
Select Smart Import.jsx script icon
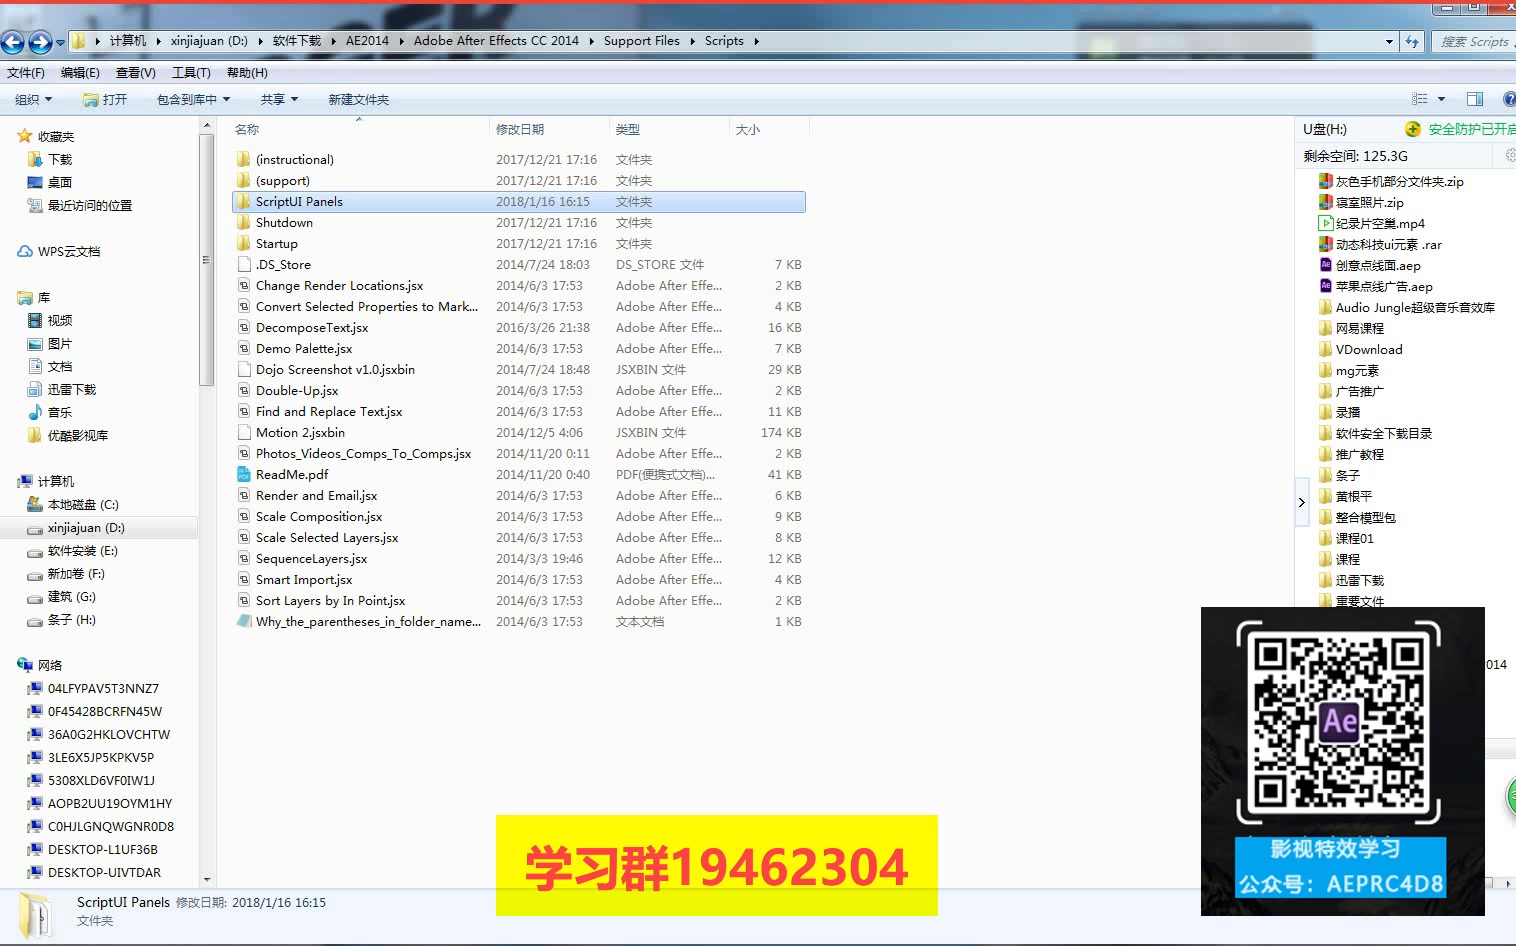(243, 580)
